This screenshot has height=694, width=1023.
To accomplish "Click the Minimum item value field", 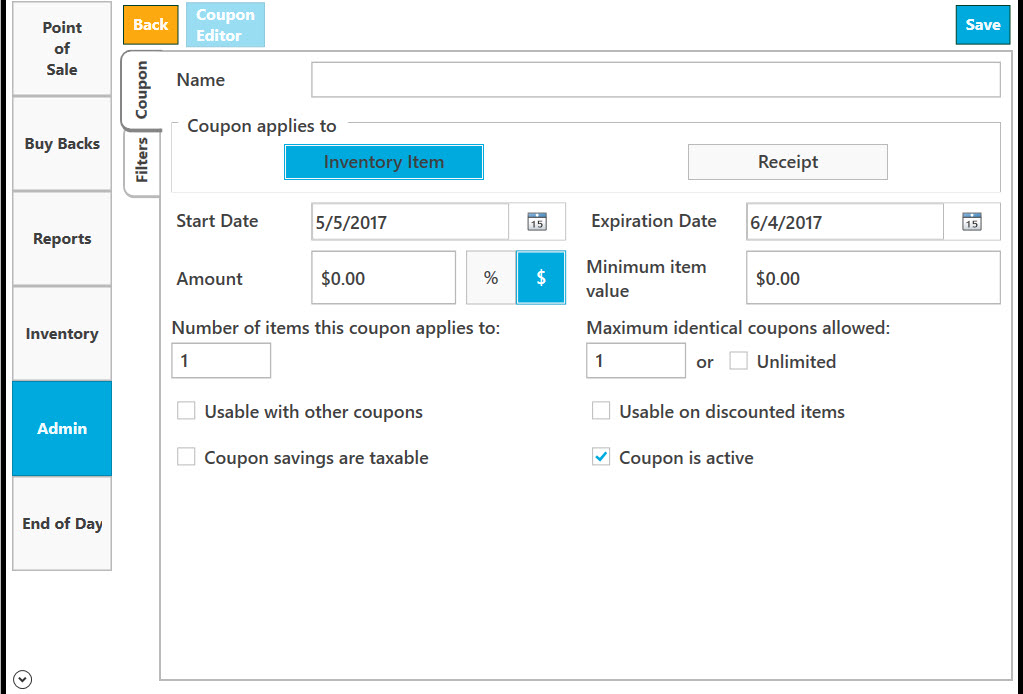I will tap(873, 278).
